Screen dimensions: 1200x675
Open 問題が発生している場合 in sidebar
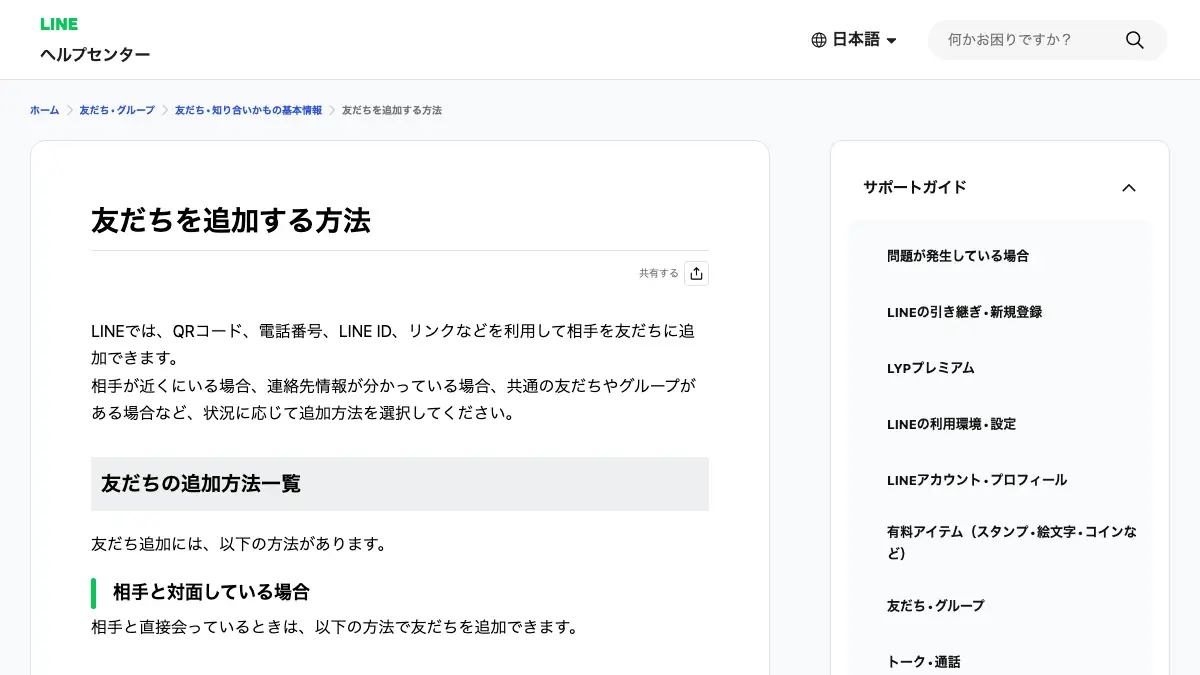tap(958, 256)
